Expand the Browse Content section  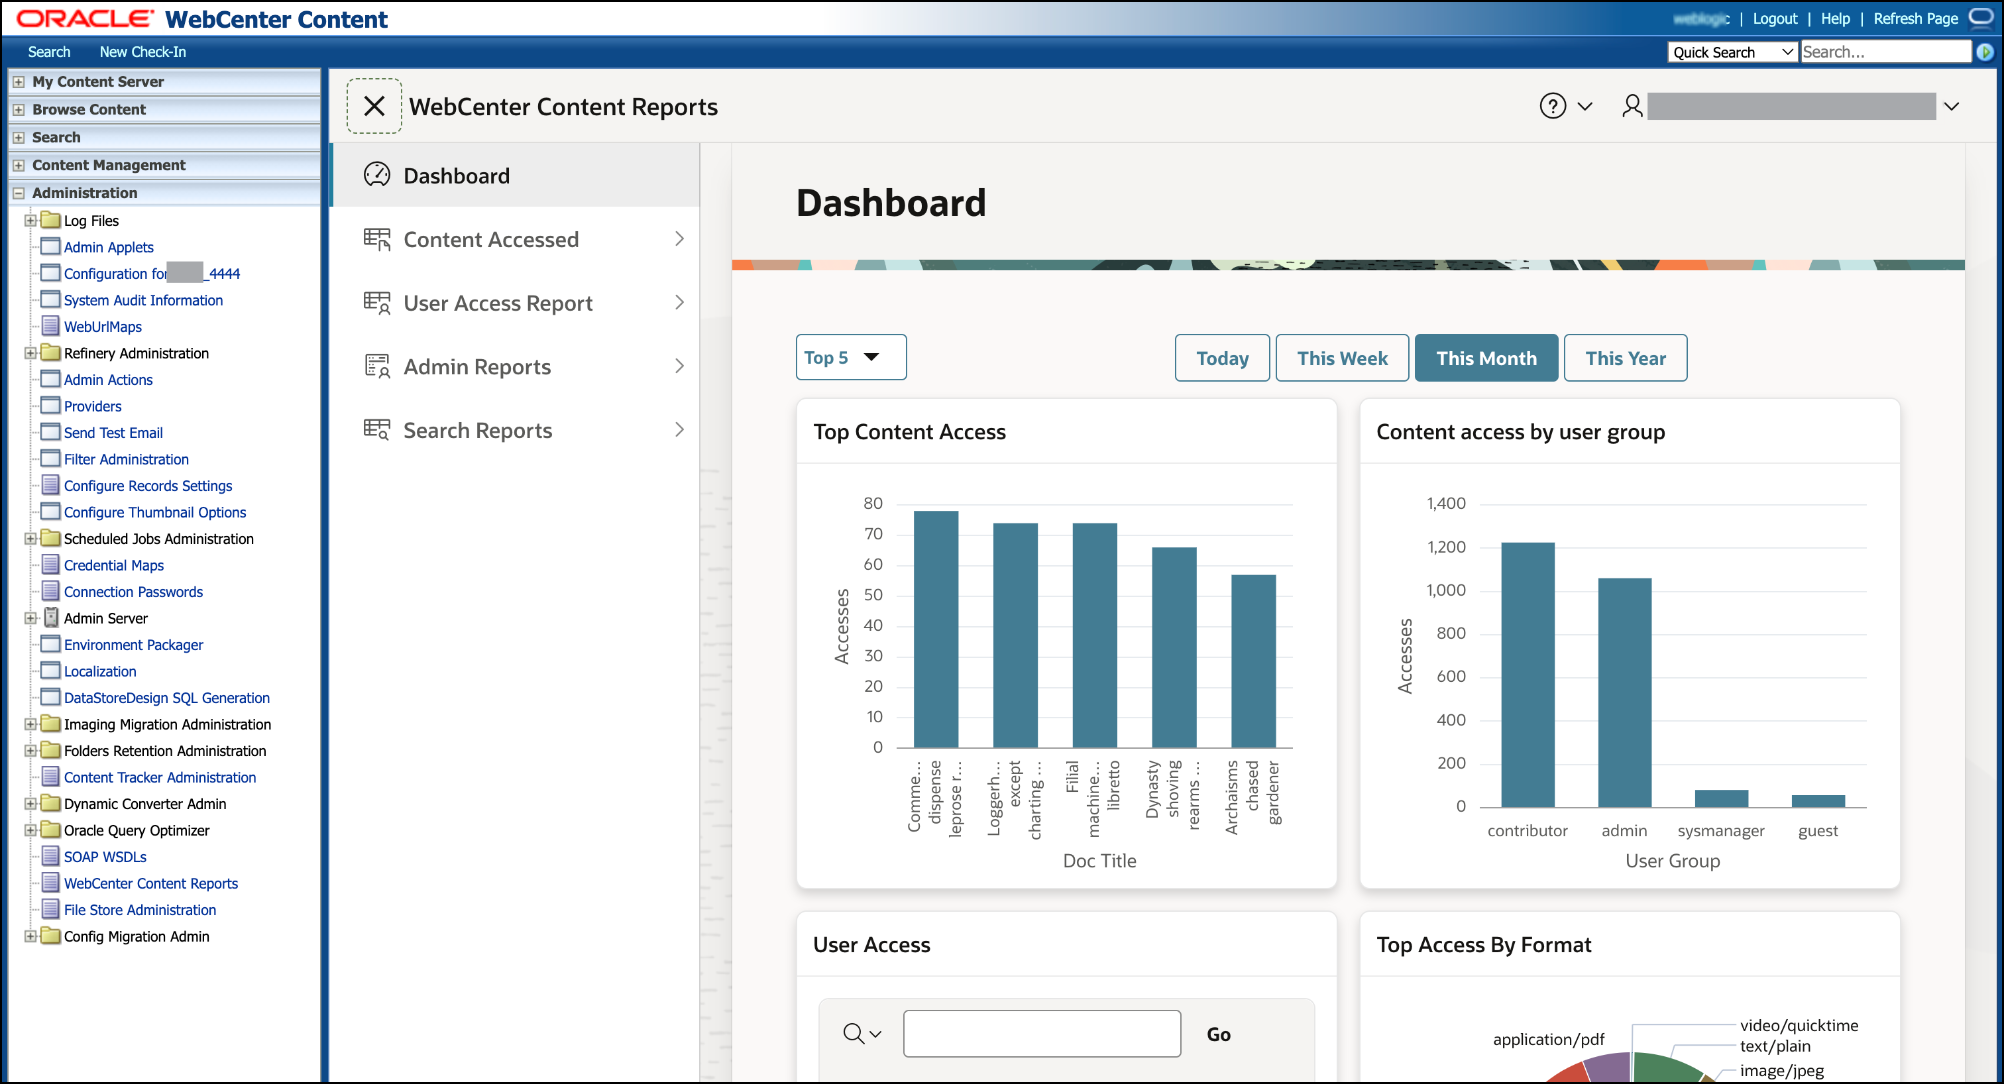tap(18, 110)
